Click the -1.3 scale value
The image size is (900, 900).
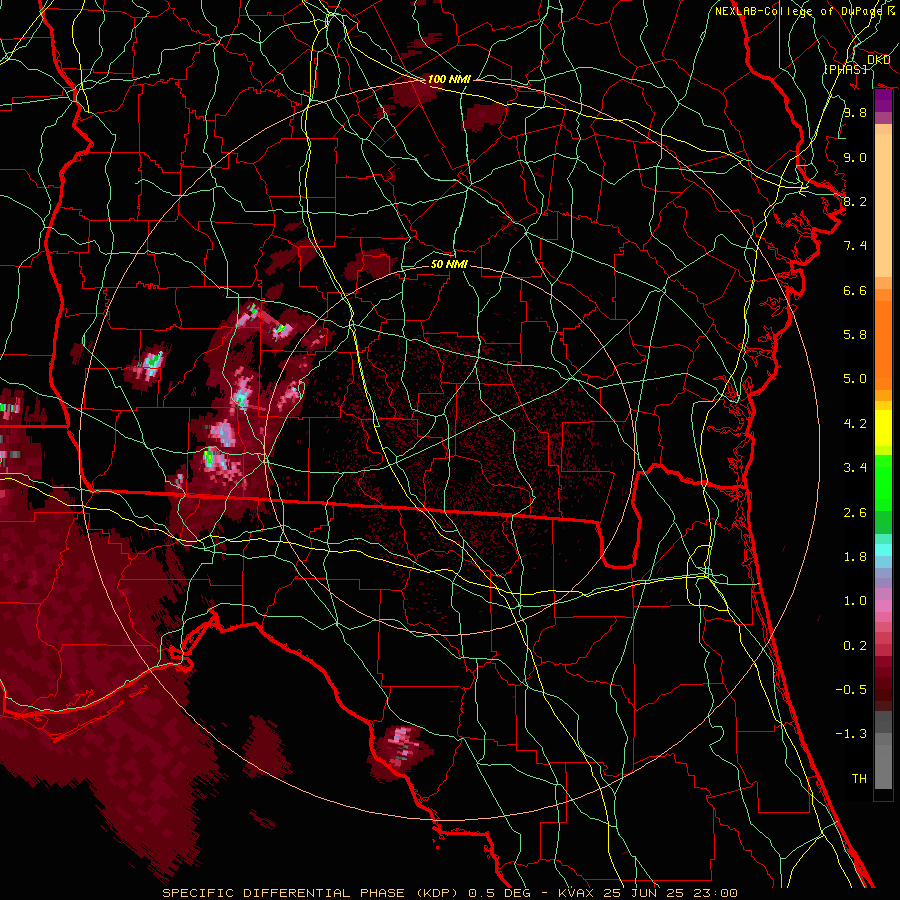coord(851,734)
